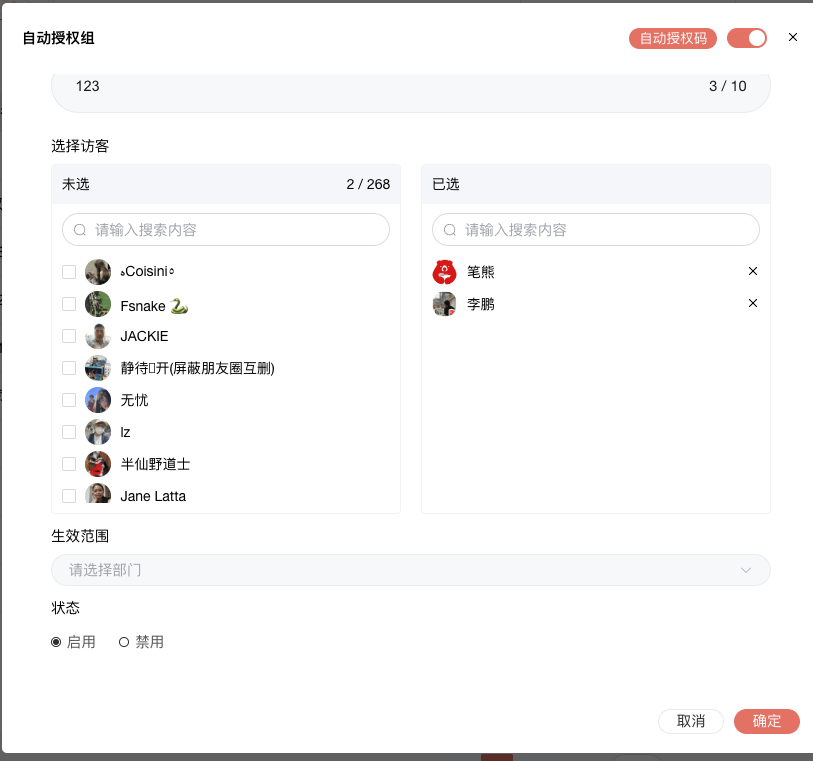Remove 笔熊 using its X icon
813x761 pixels.
(753, 271)
